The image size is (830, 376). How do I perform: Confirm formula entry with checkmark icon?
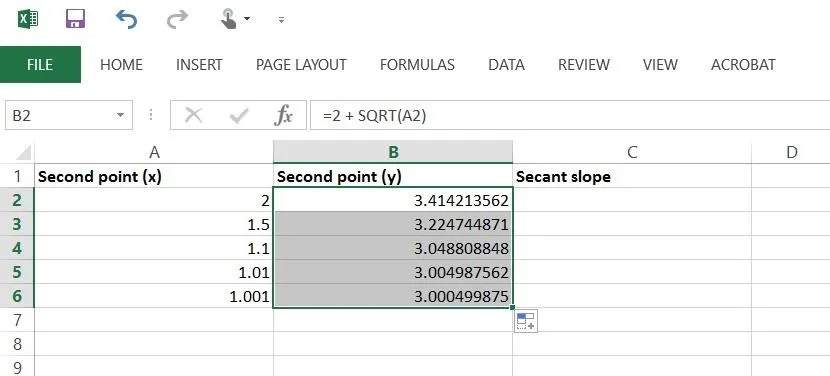pyautogui.click(x=239, y=115)
